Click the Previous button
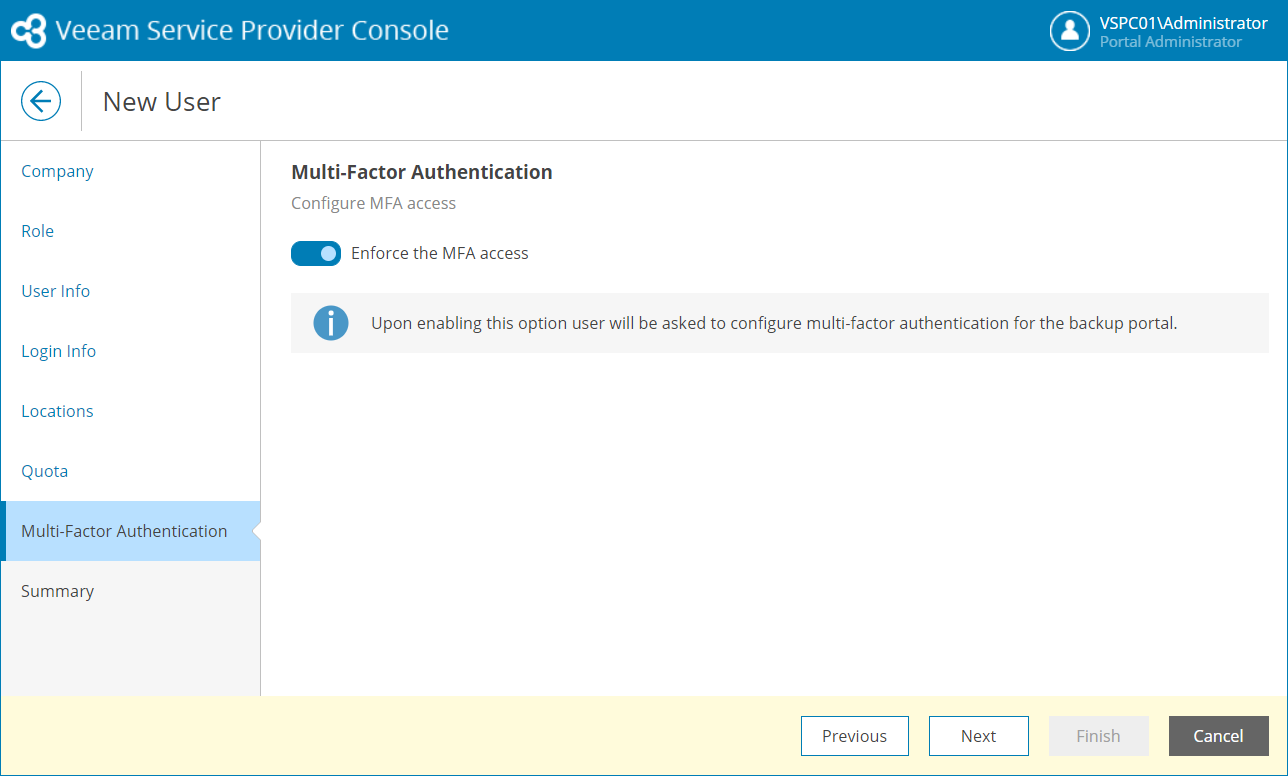This screenshot has width=1288, height=776. 855,736
